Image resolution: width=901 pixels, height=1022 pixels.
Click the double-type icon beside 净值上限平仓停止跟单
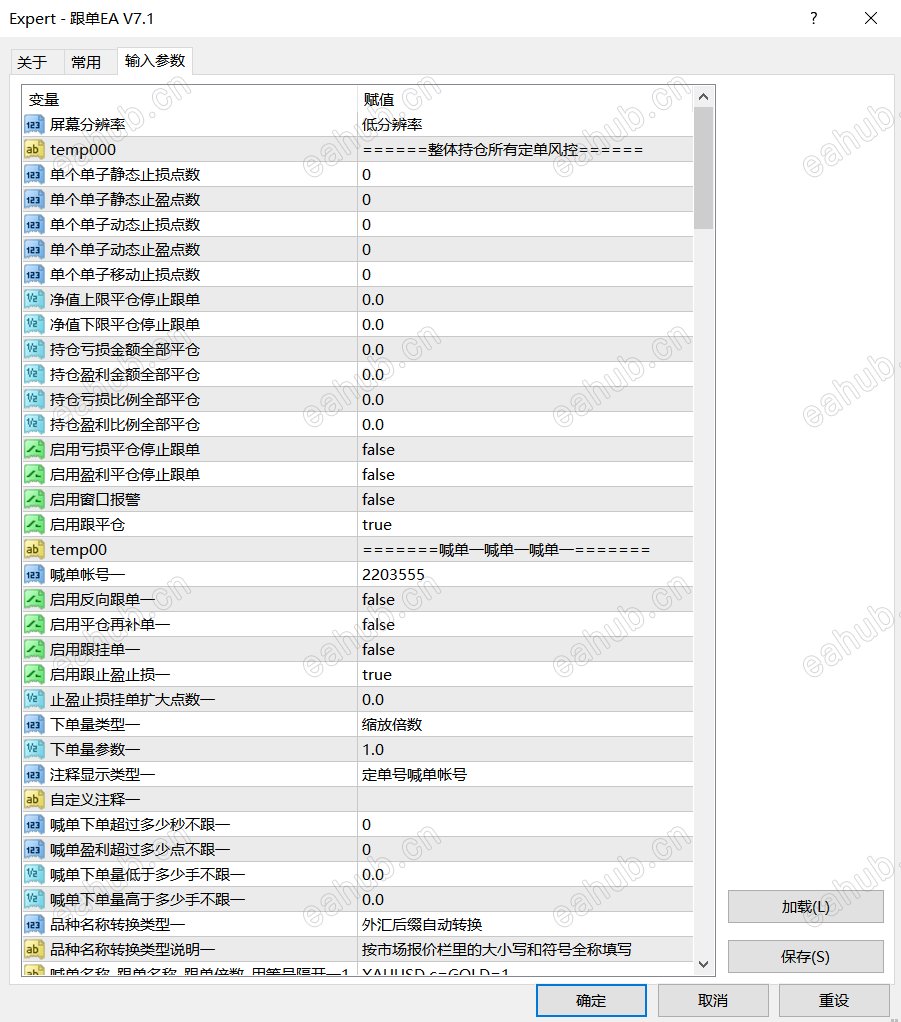[34, 299]
